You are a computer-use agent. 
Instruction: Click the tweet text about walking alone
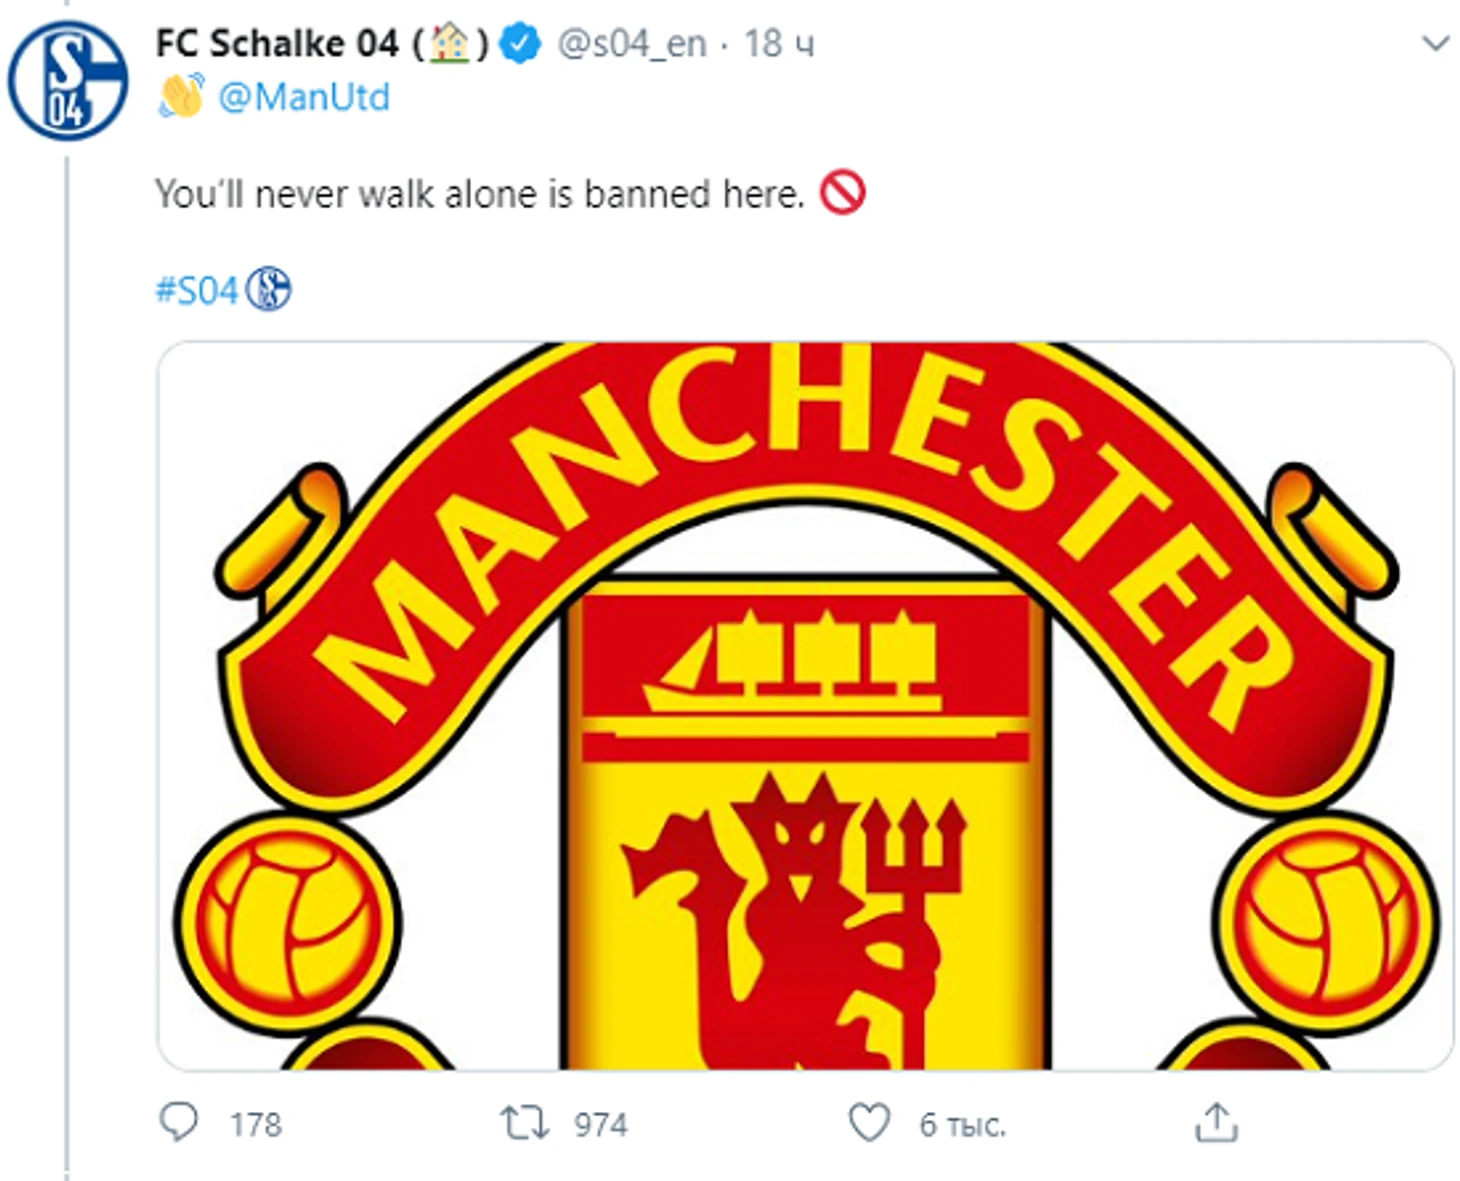coord(479,194)
